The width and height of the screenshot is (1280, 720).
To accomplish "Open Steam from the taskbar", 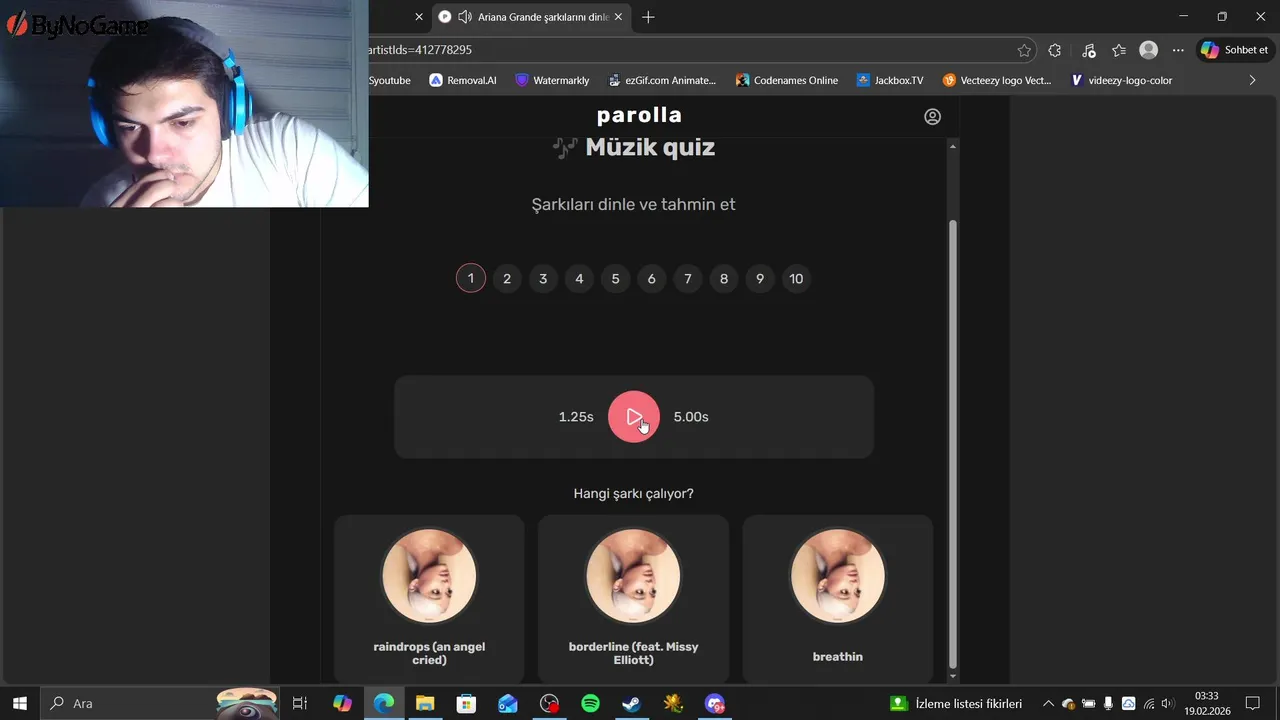I will (x=632, y=703).
